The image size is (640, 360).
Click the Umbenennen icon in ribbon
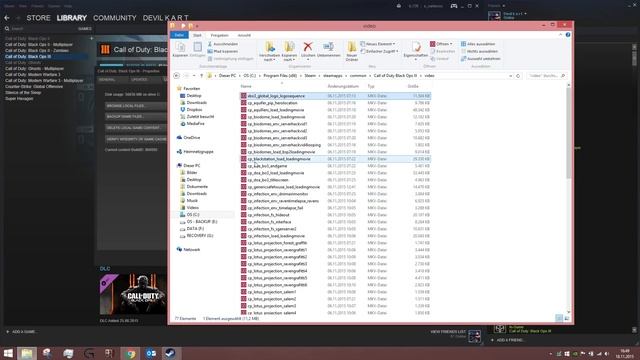(x=329, y=49)
